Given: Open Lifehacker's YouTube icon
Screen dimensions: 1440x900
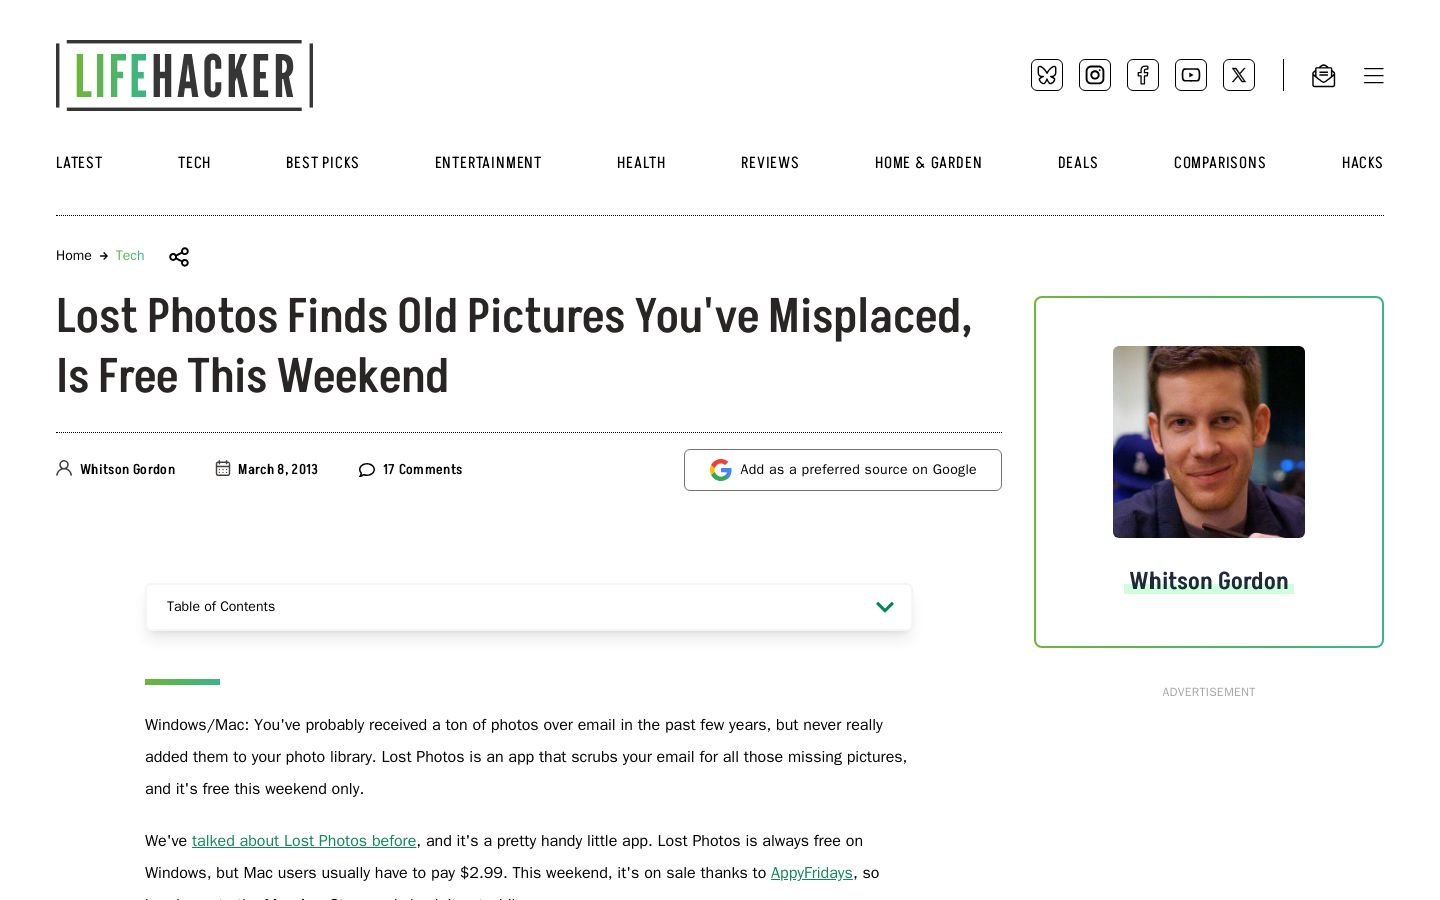Looking at the screenshot, I should tap(1191, 75).
